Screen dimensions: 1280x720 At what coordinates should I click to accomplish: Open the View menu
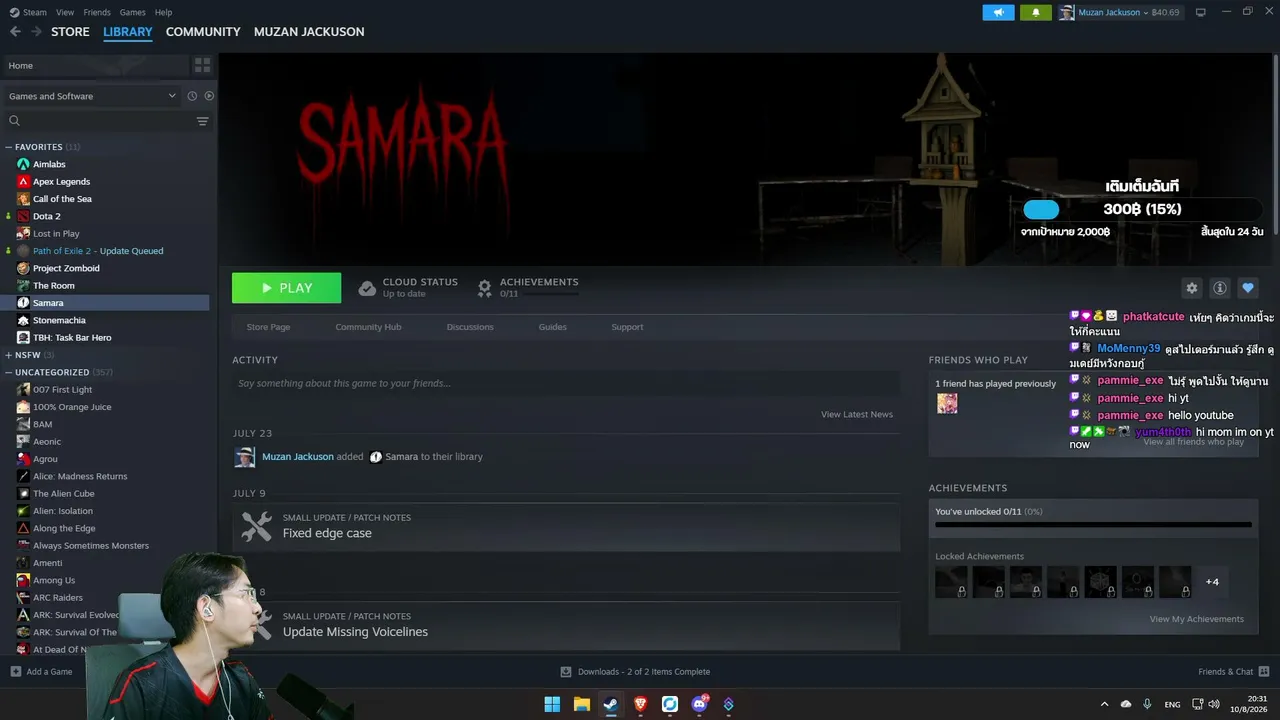(65, 12)
